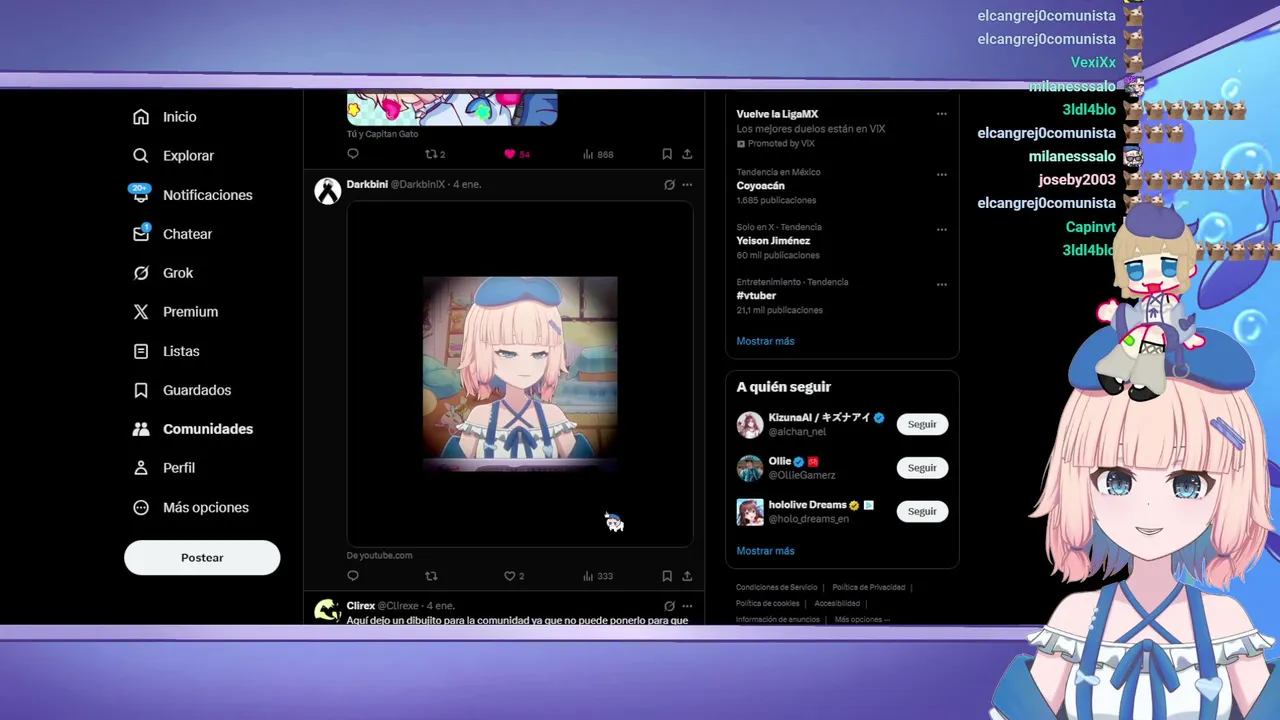The width and height of the screenshot is (1280, 720).
Task: Open more options for Yeison Jiménez trend
Action: [x=941, y=230]
